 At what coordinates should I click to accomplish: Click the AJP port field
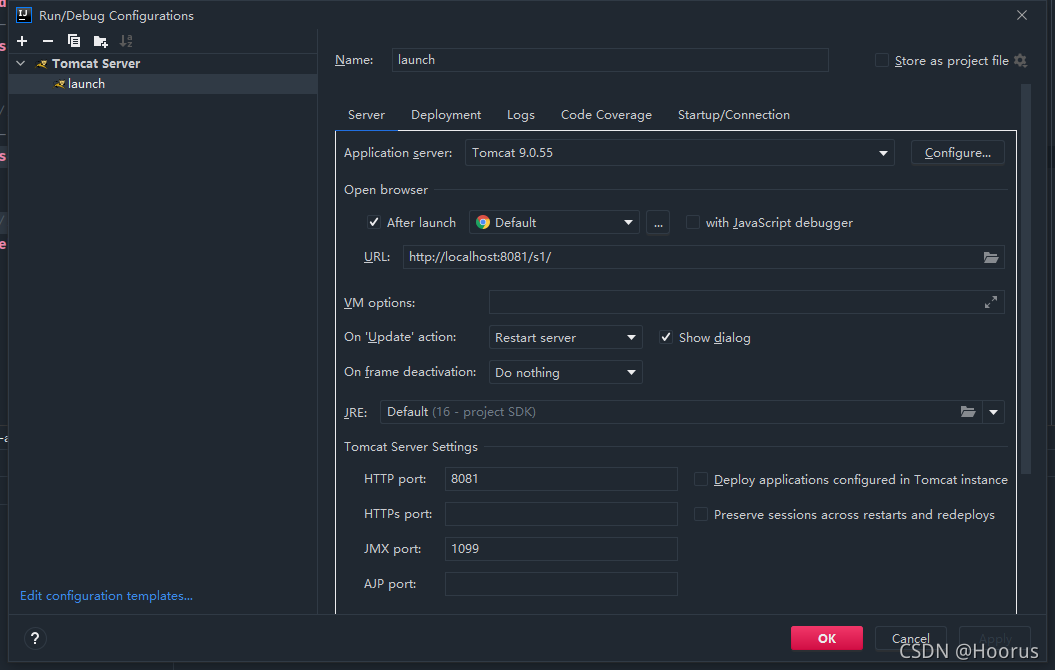[x=561, y=584]
